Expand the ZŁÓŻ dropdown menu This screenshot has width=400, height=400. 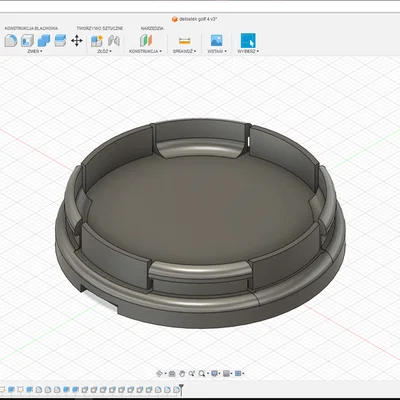(104, 51)
